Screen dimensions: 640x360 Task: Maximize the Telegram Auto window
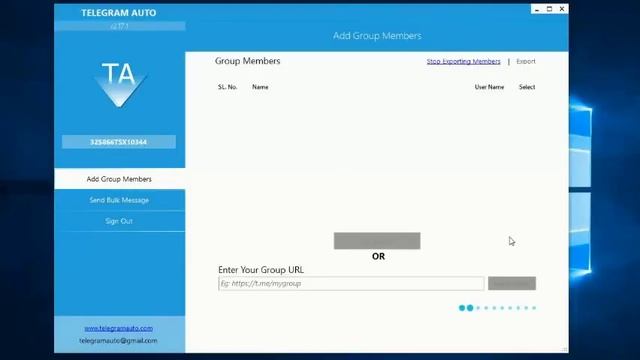(x=549, y=9)
